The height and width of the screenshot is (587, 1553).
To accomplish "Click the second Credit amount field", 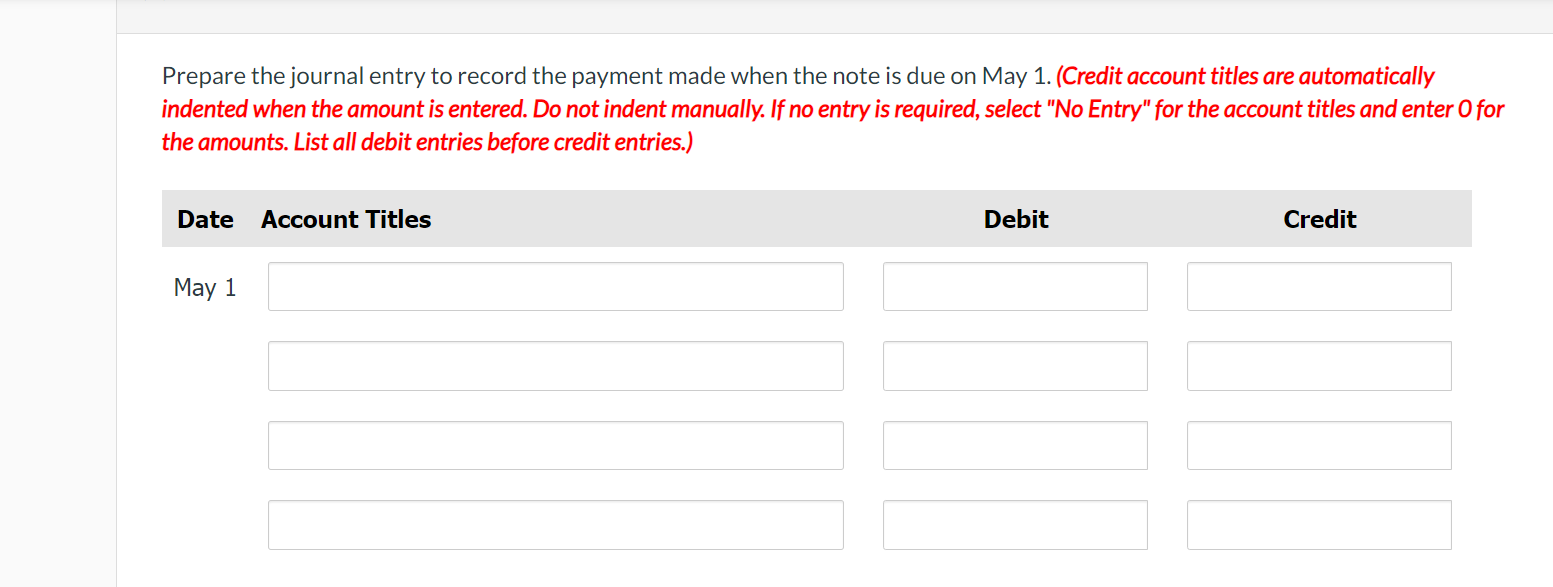I will coord(1318,366).
